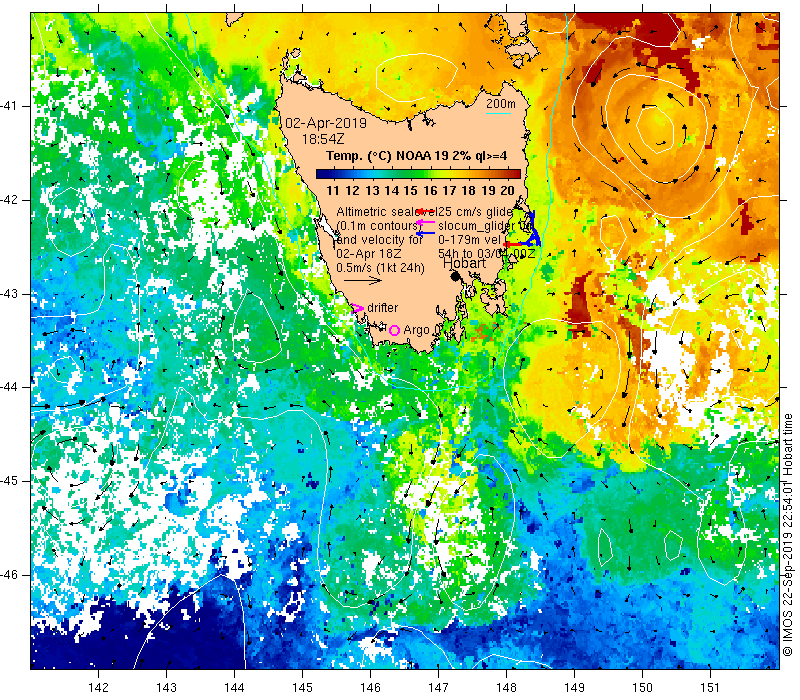Click the 'Hobart' city label
The height and width of the screenshot is (700, 800).
tap(464, 263)
